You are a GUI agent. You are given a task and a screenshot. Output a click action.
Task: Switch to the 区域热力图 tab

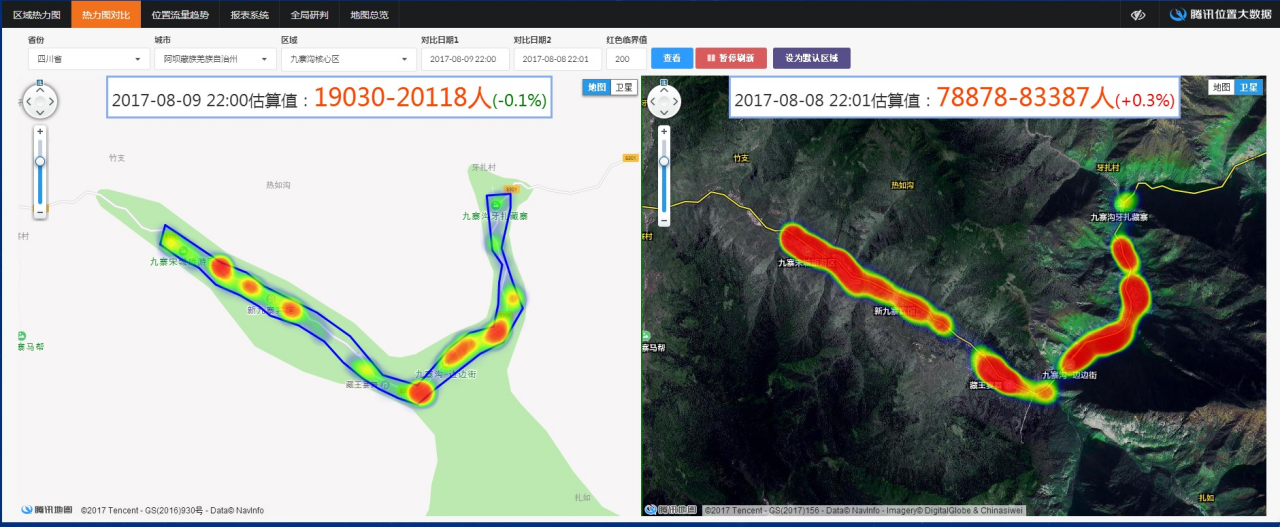pyautogui.click(x=36, y=15)
